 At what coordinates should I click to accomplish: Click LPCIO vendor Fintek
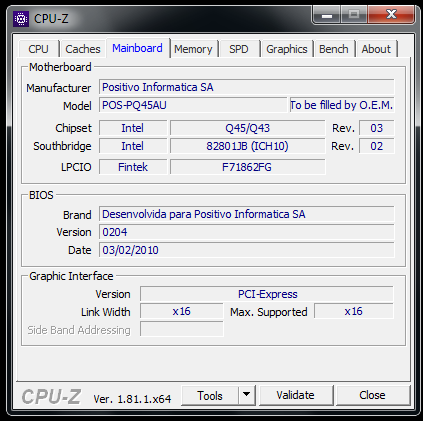[133, 167]
